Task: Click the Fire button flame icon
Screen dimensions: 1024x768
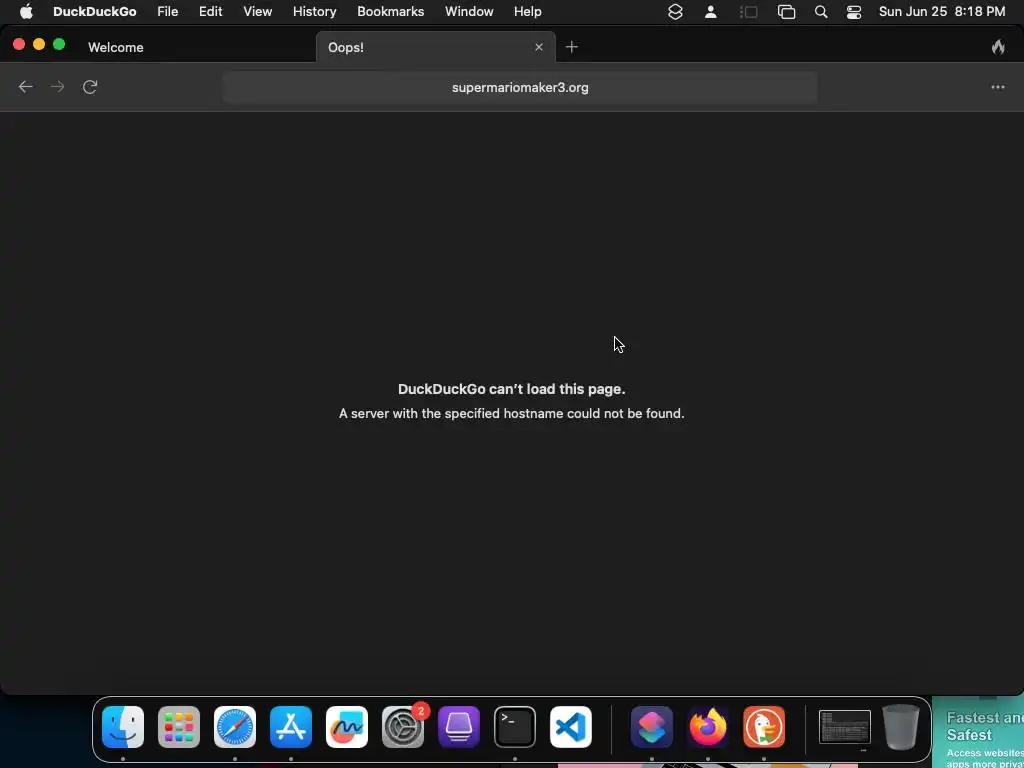Action: [998, 47]
